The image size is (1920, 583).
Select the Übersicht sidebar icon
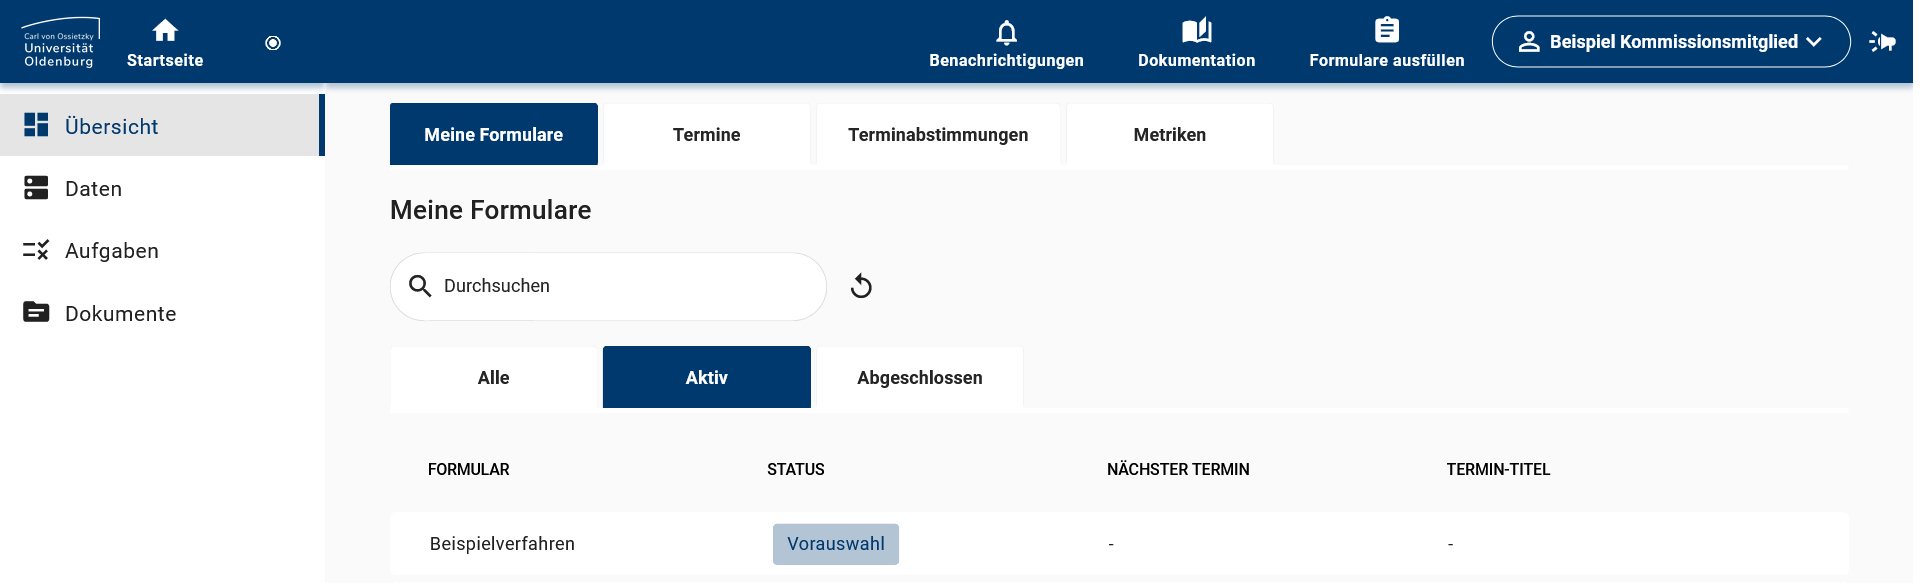point(37,126)
